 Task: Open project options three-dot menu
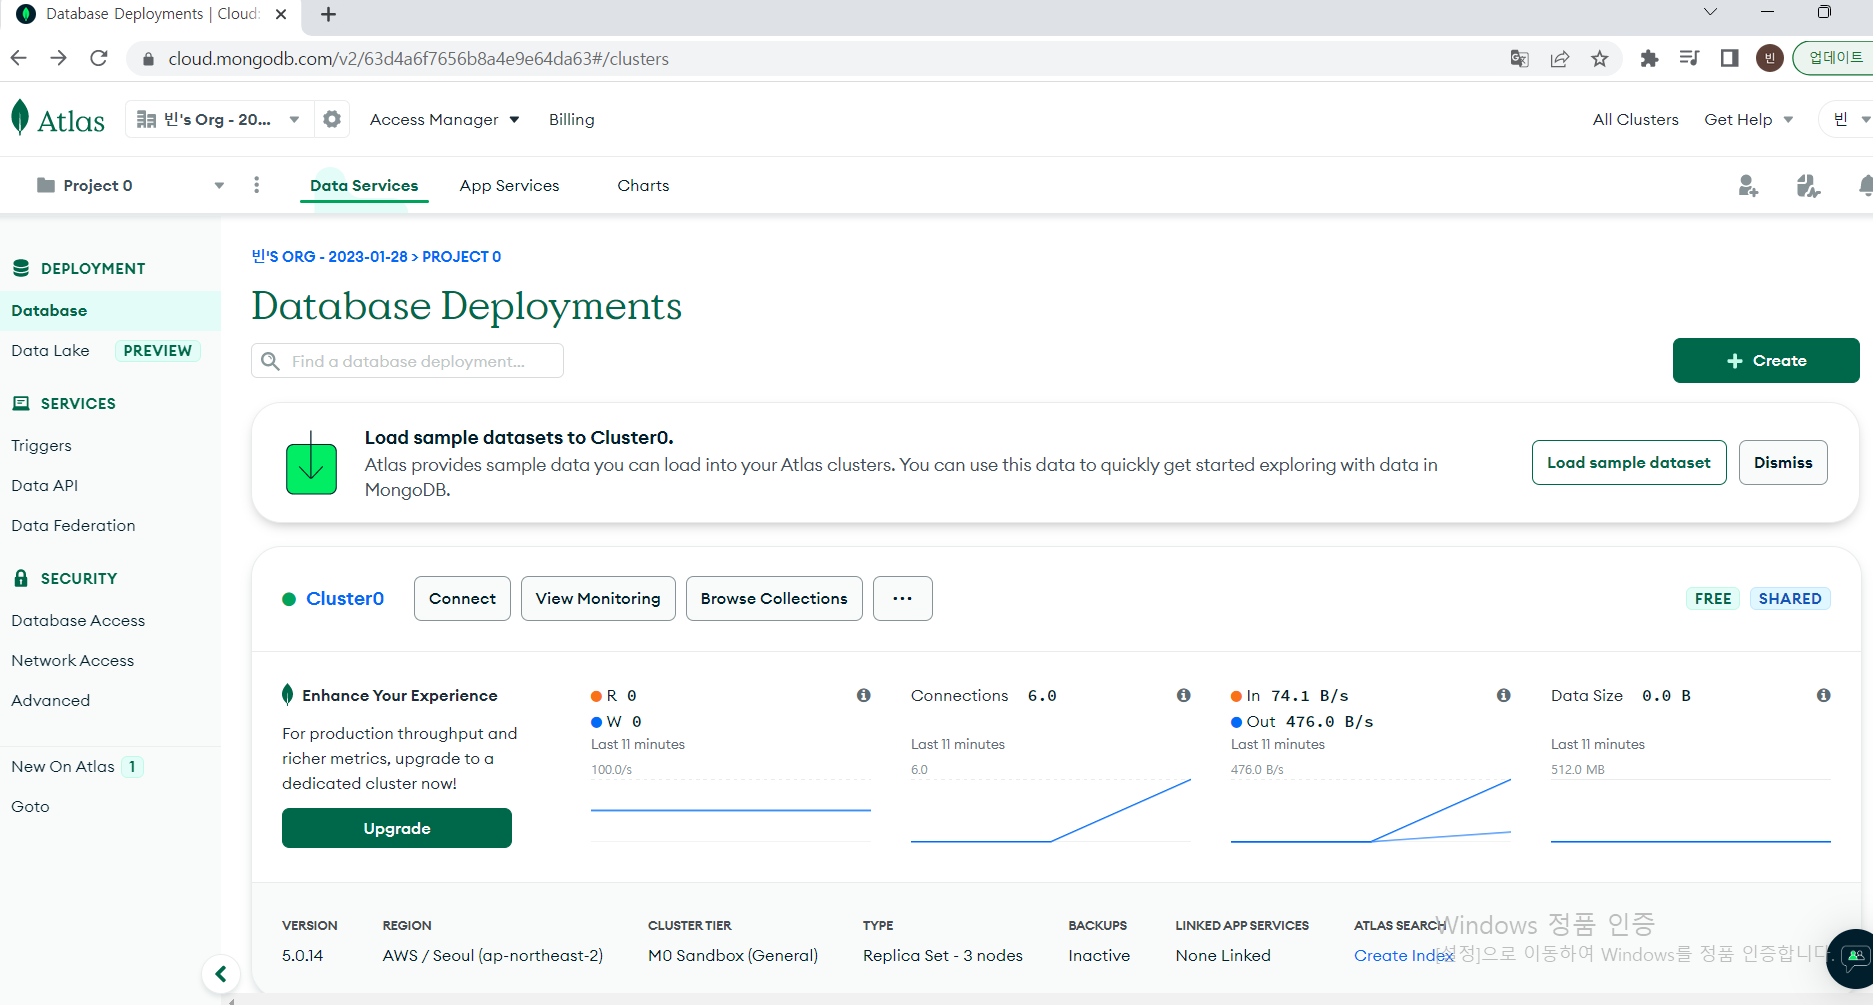(257, 185)
